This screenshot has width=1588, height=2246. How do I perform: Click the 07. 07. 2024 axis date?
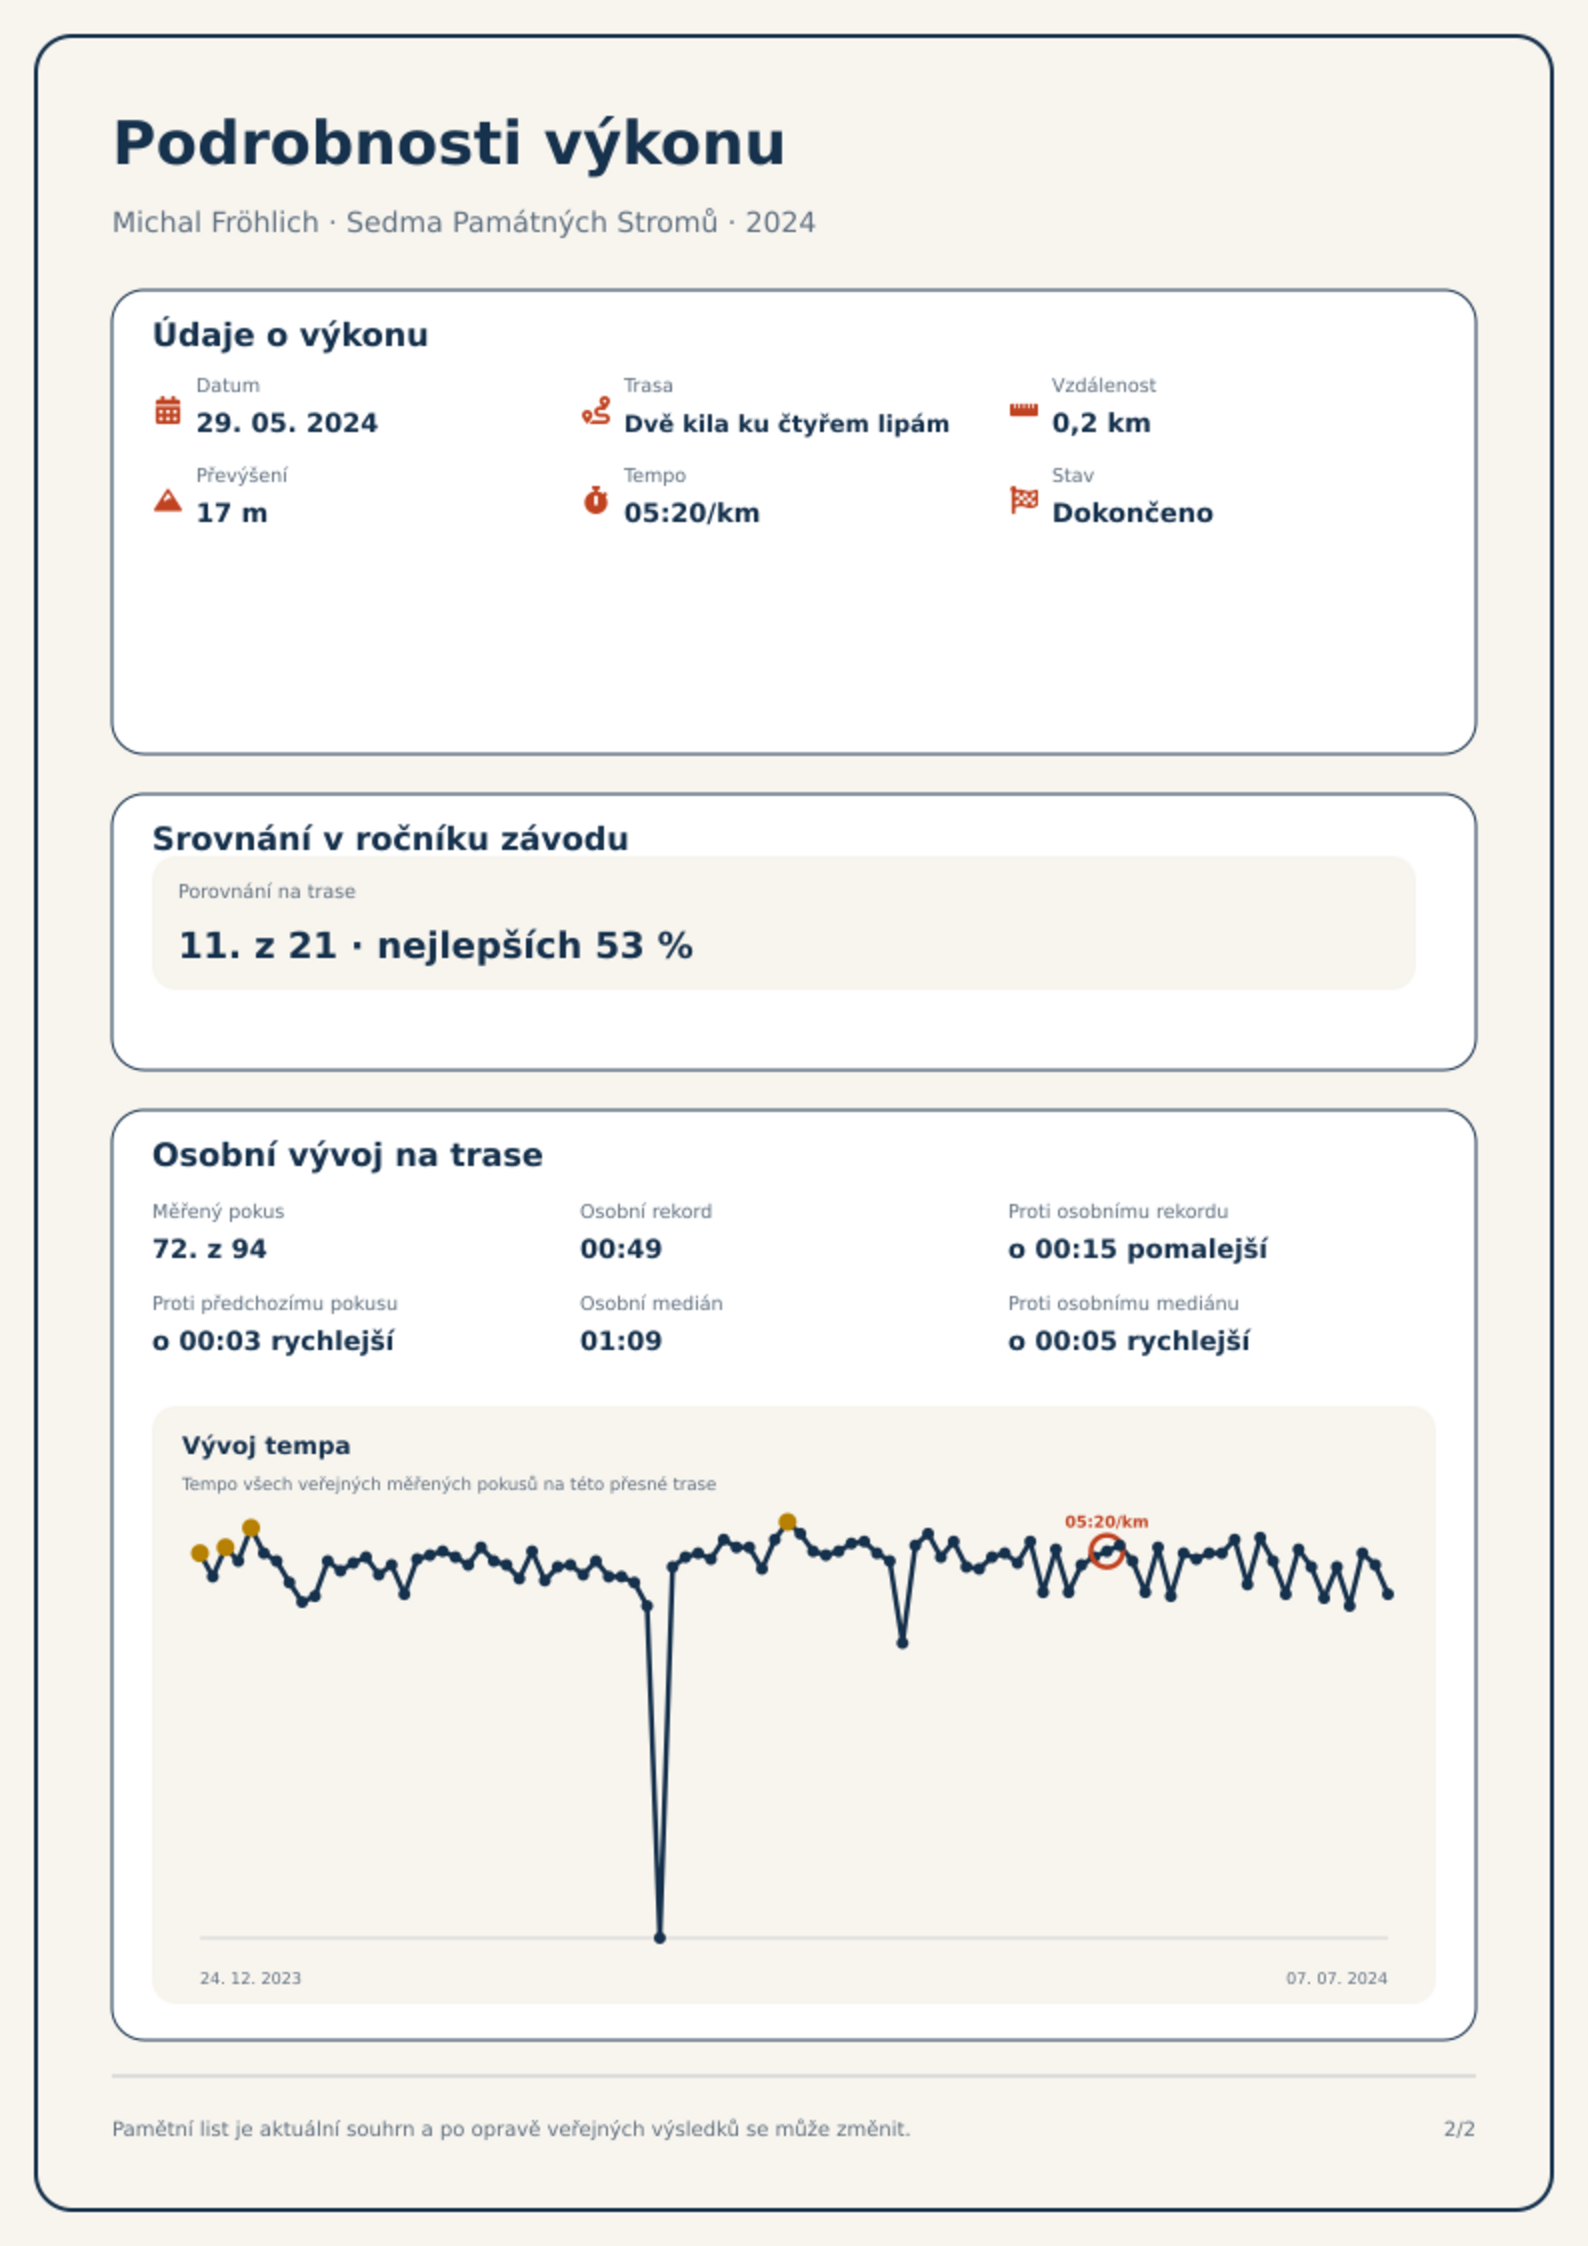coord(1337,1978)
